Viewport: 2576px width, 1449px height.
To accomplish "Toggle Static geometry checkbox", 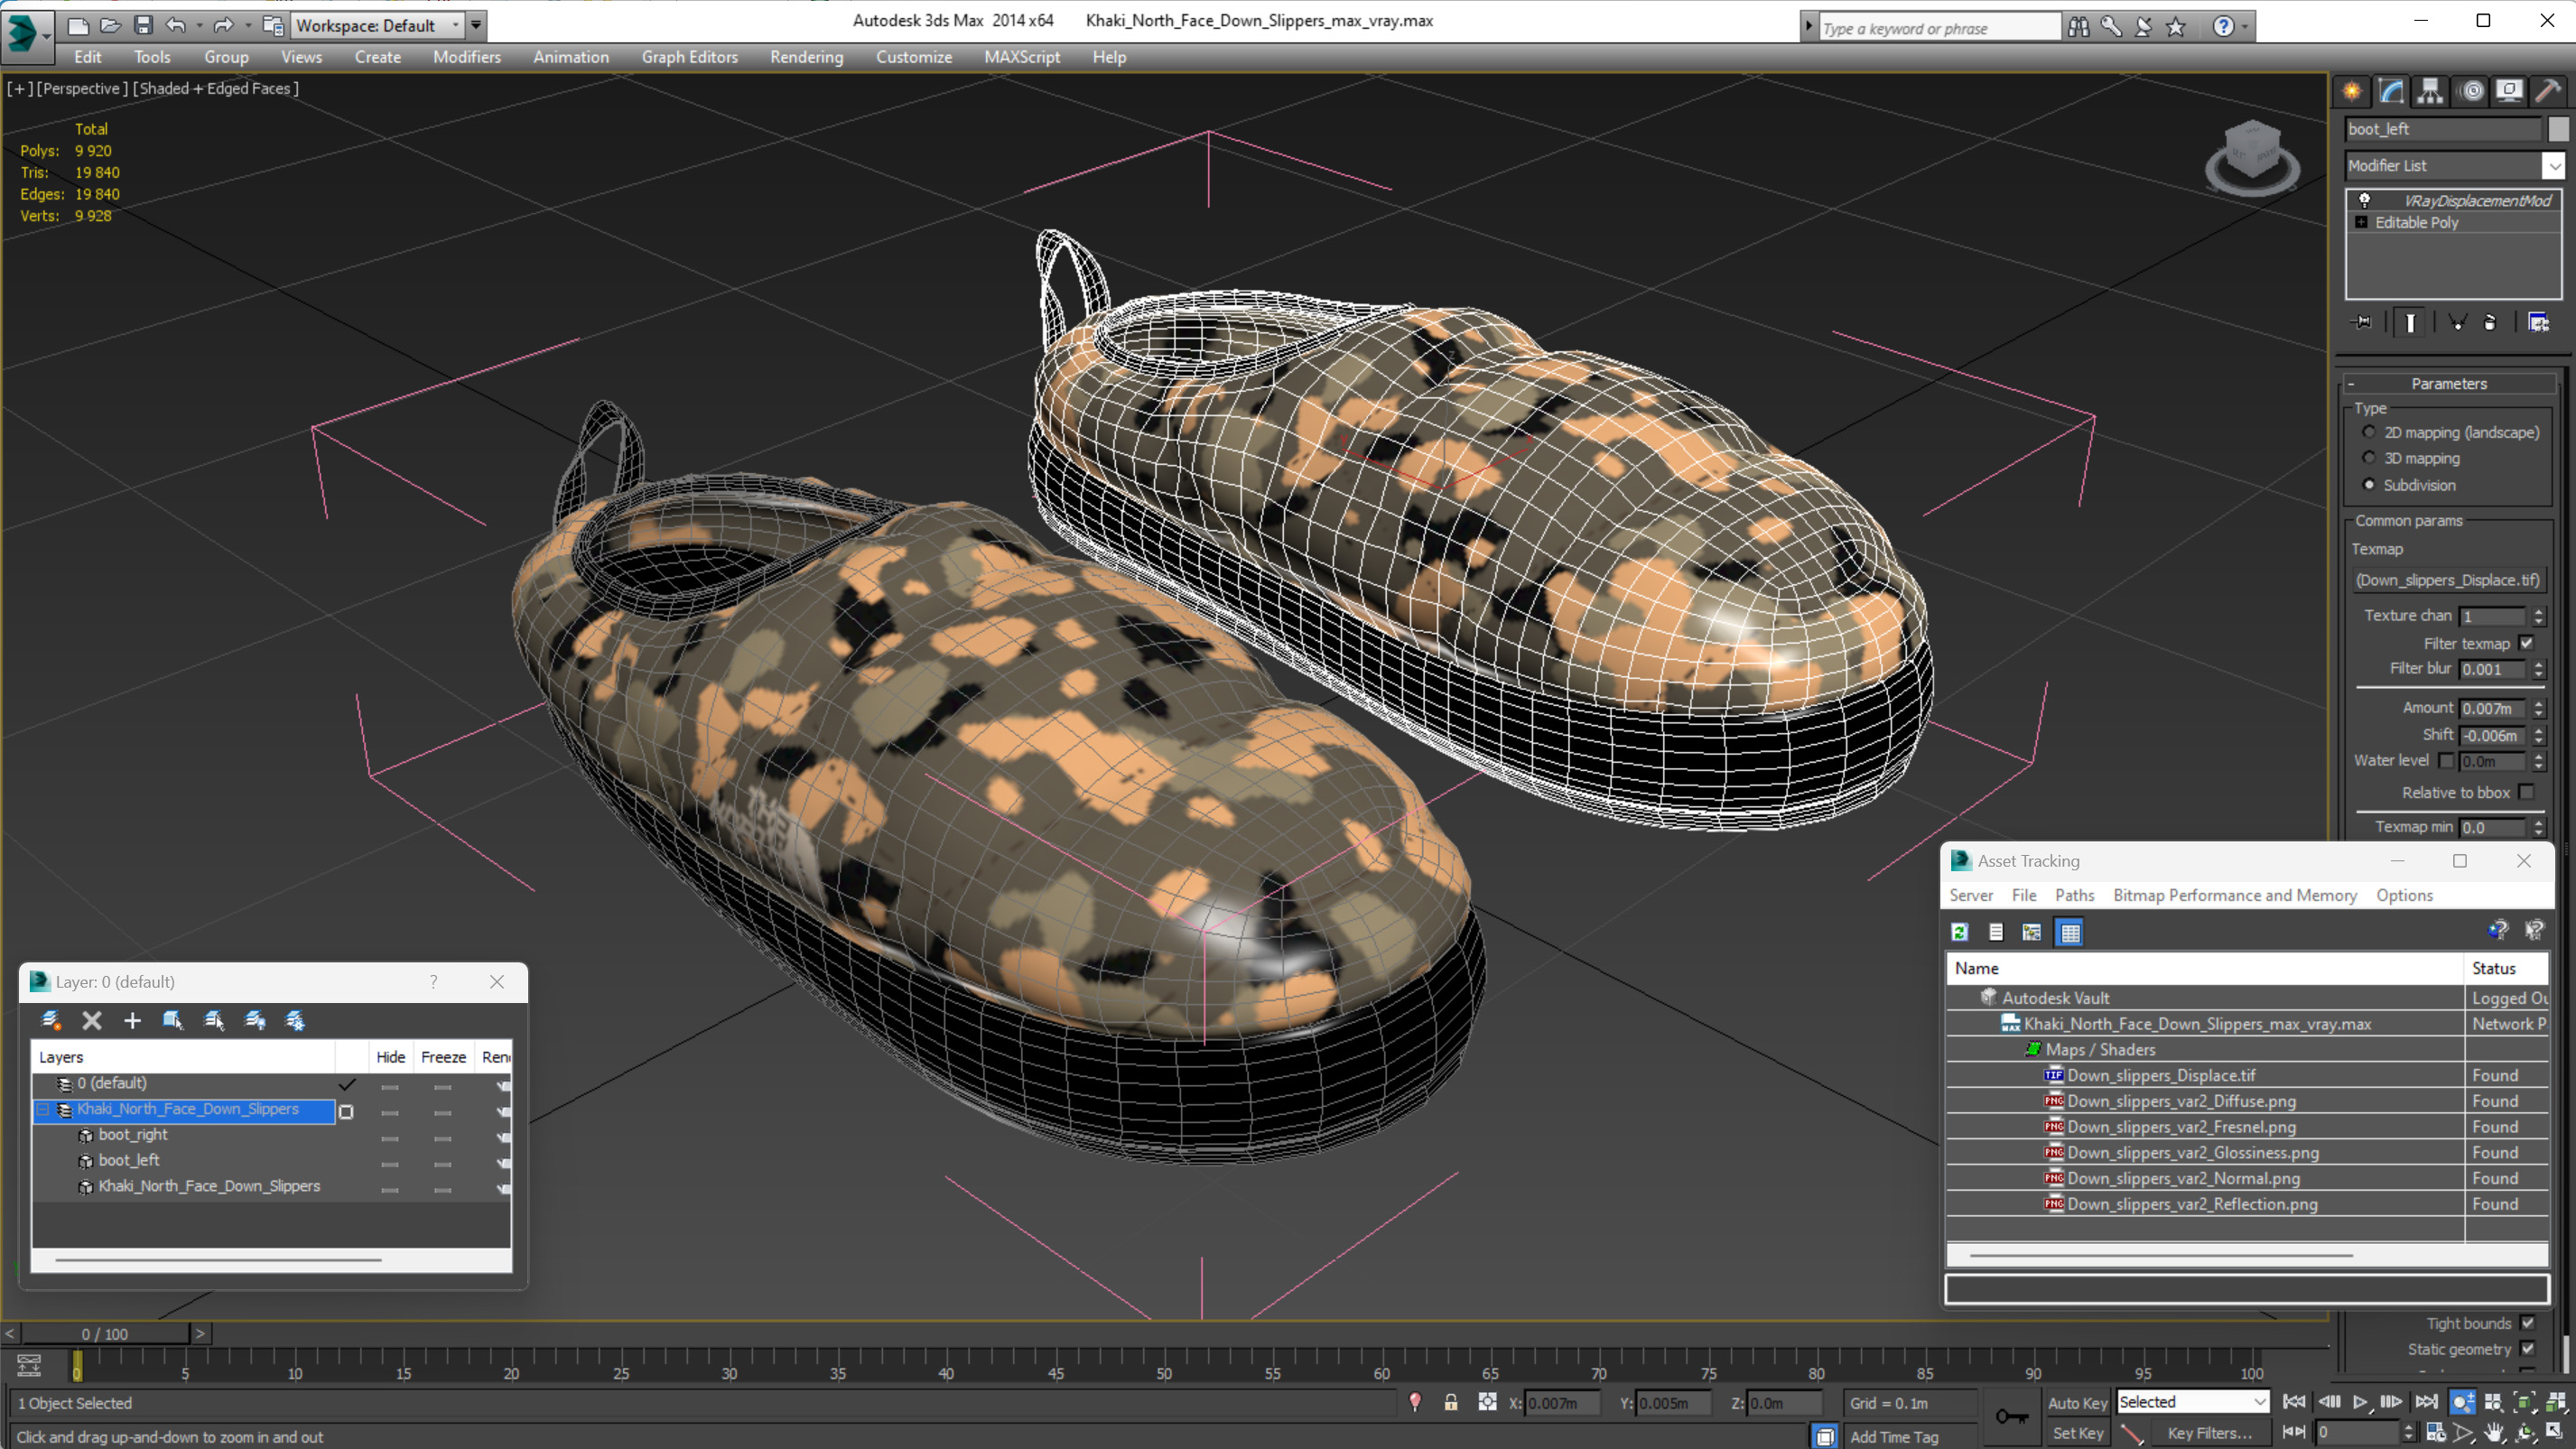I will (x=2528, y=1349).
